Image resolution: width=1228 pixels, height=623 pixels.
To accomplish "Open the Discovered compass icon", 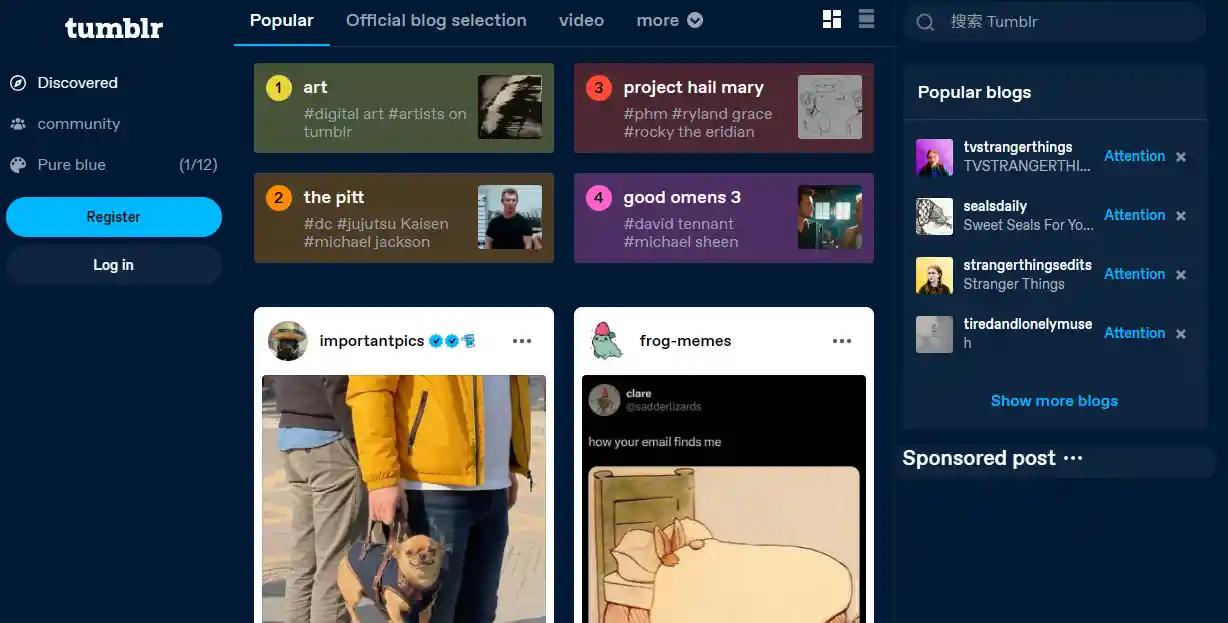I will coord(18,83).
